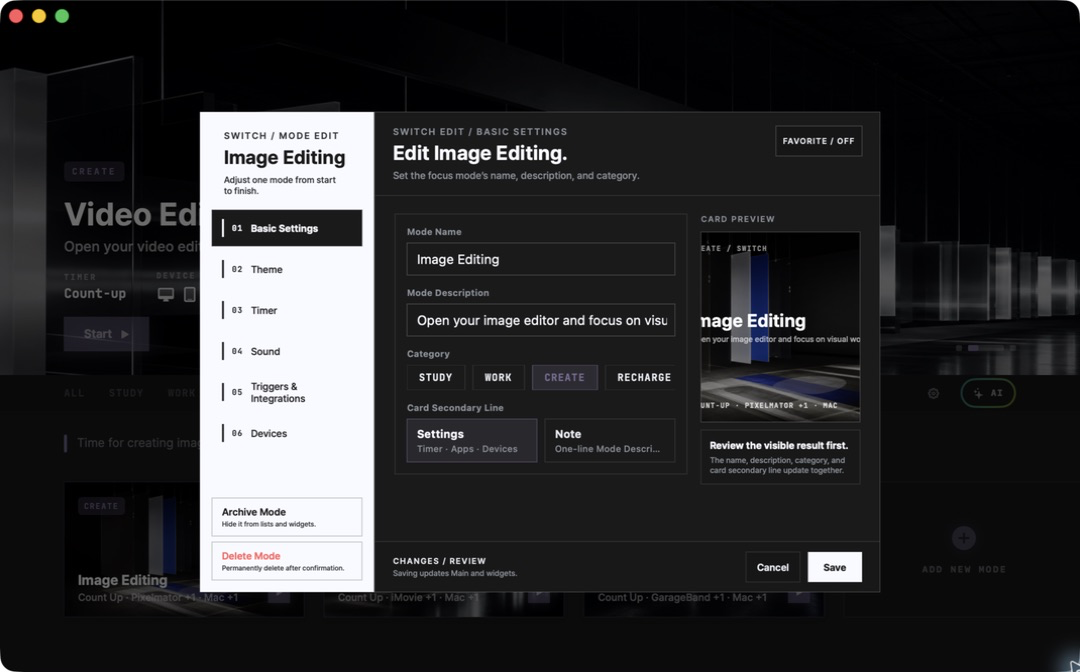
Task: Click the AI sparkle button in background
Action: pos(988,393)
